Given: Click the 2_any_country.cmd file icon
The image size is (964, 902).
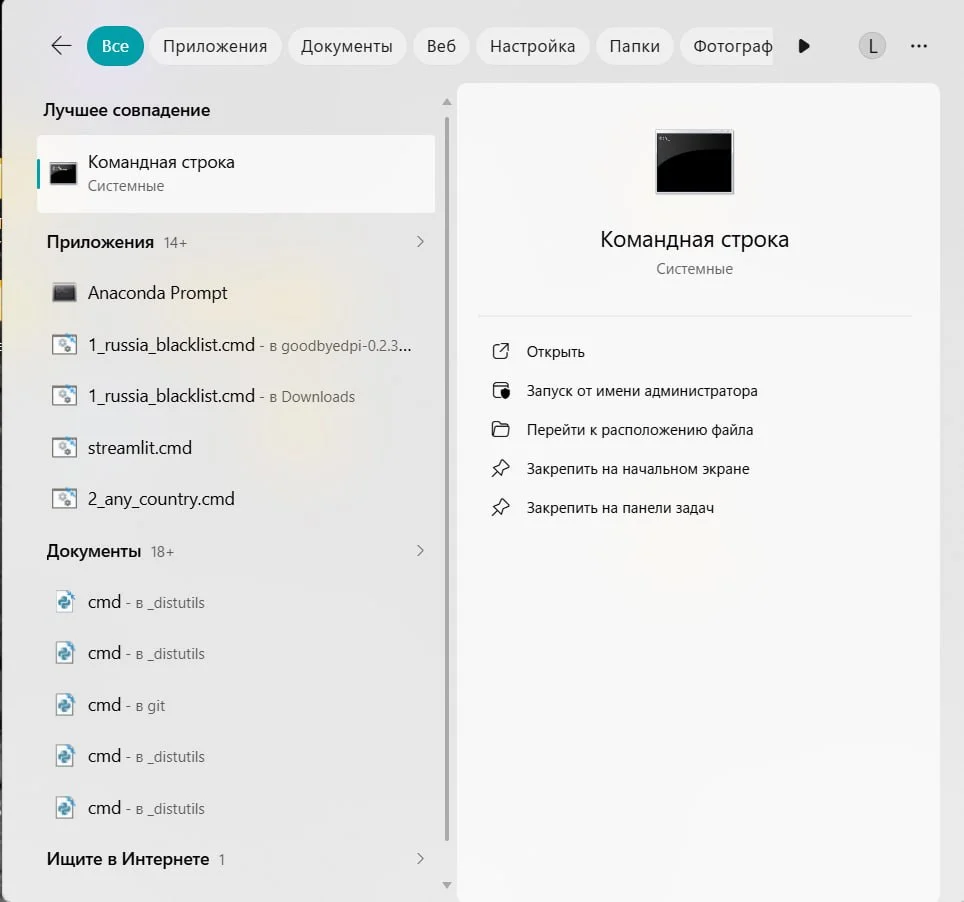Looking at the screenshot, I should point(64,499).
